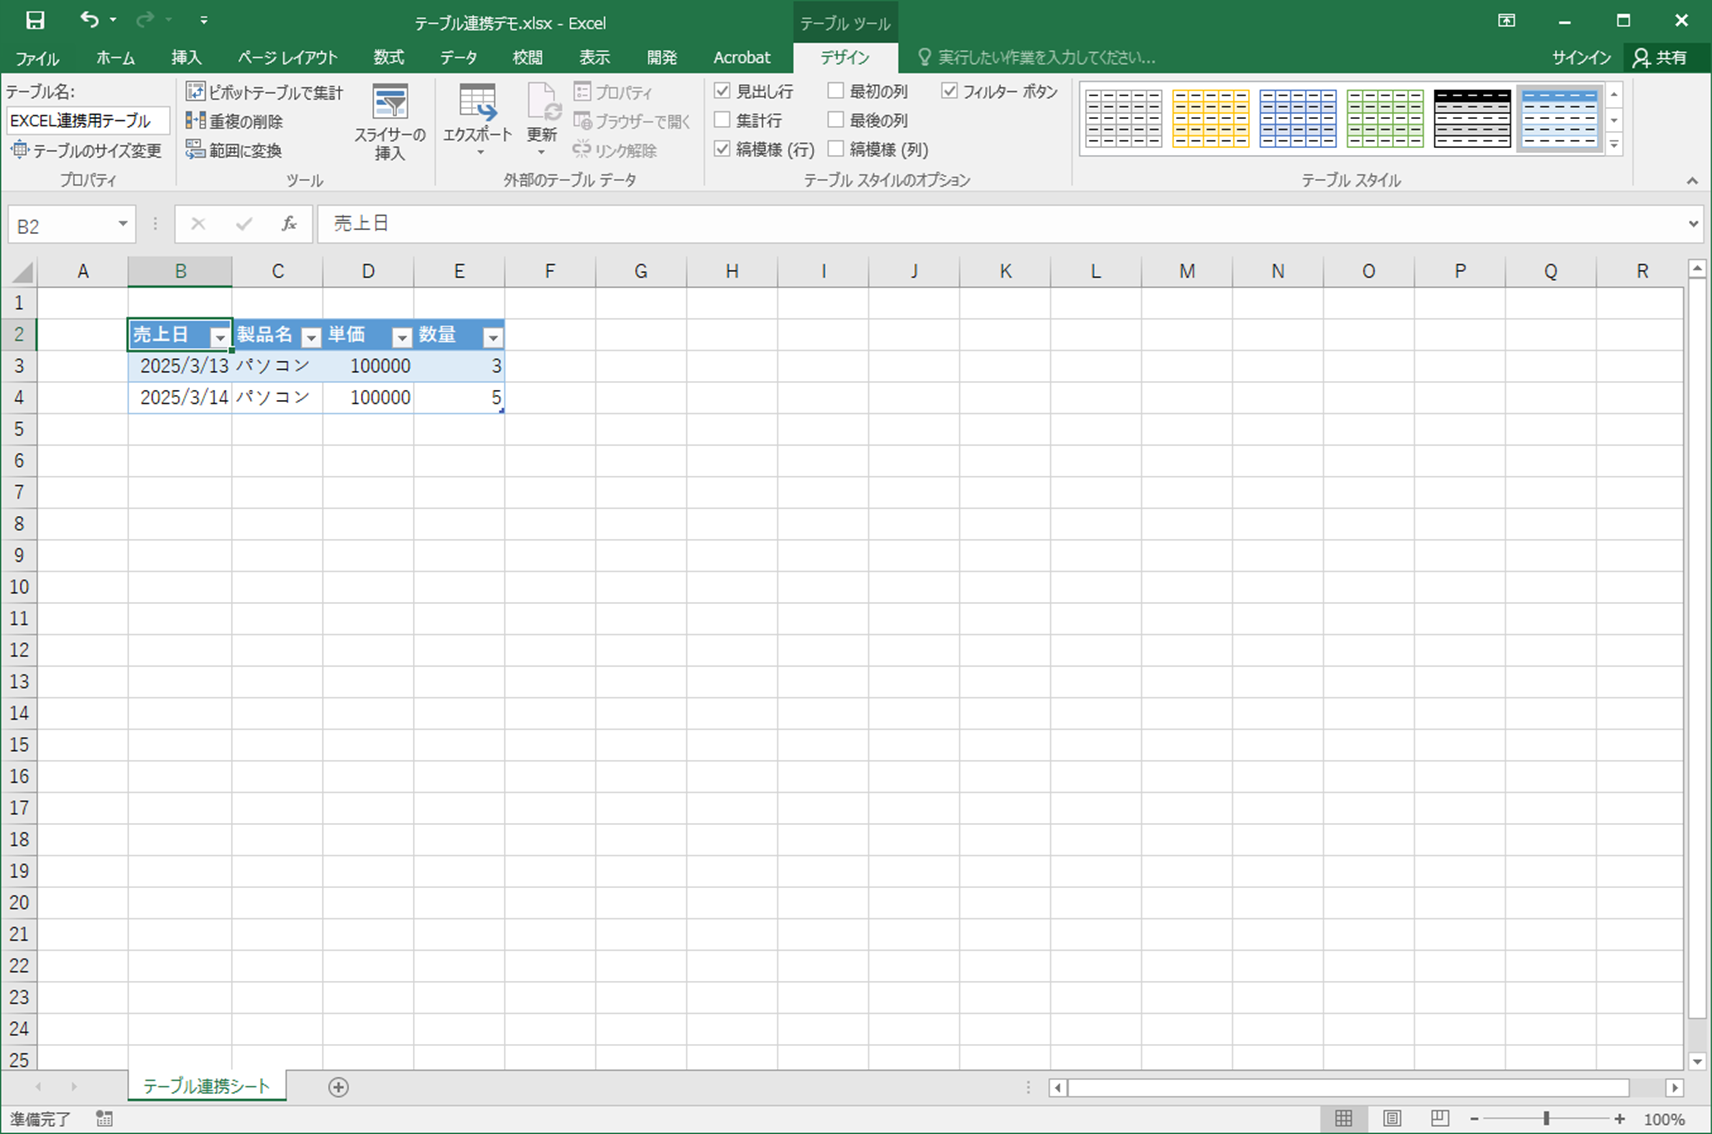Click the テーブル名 input field
The image size is (1712, 1134).
87,121
